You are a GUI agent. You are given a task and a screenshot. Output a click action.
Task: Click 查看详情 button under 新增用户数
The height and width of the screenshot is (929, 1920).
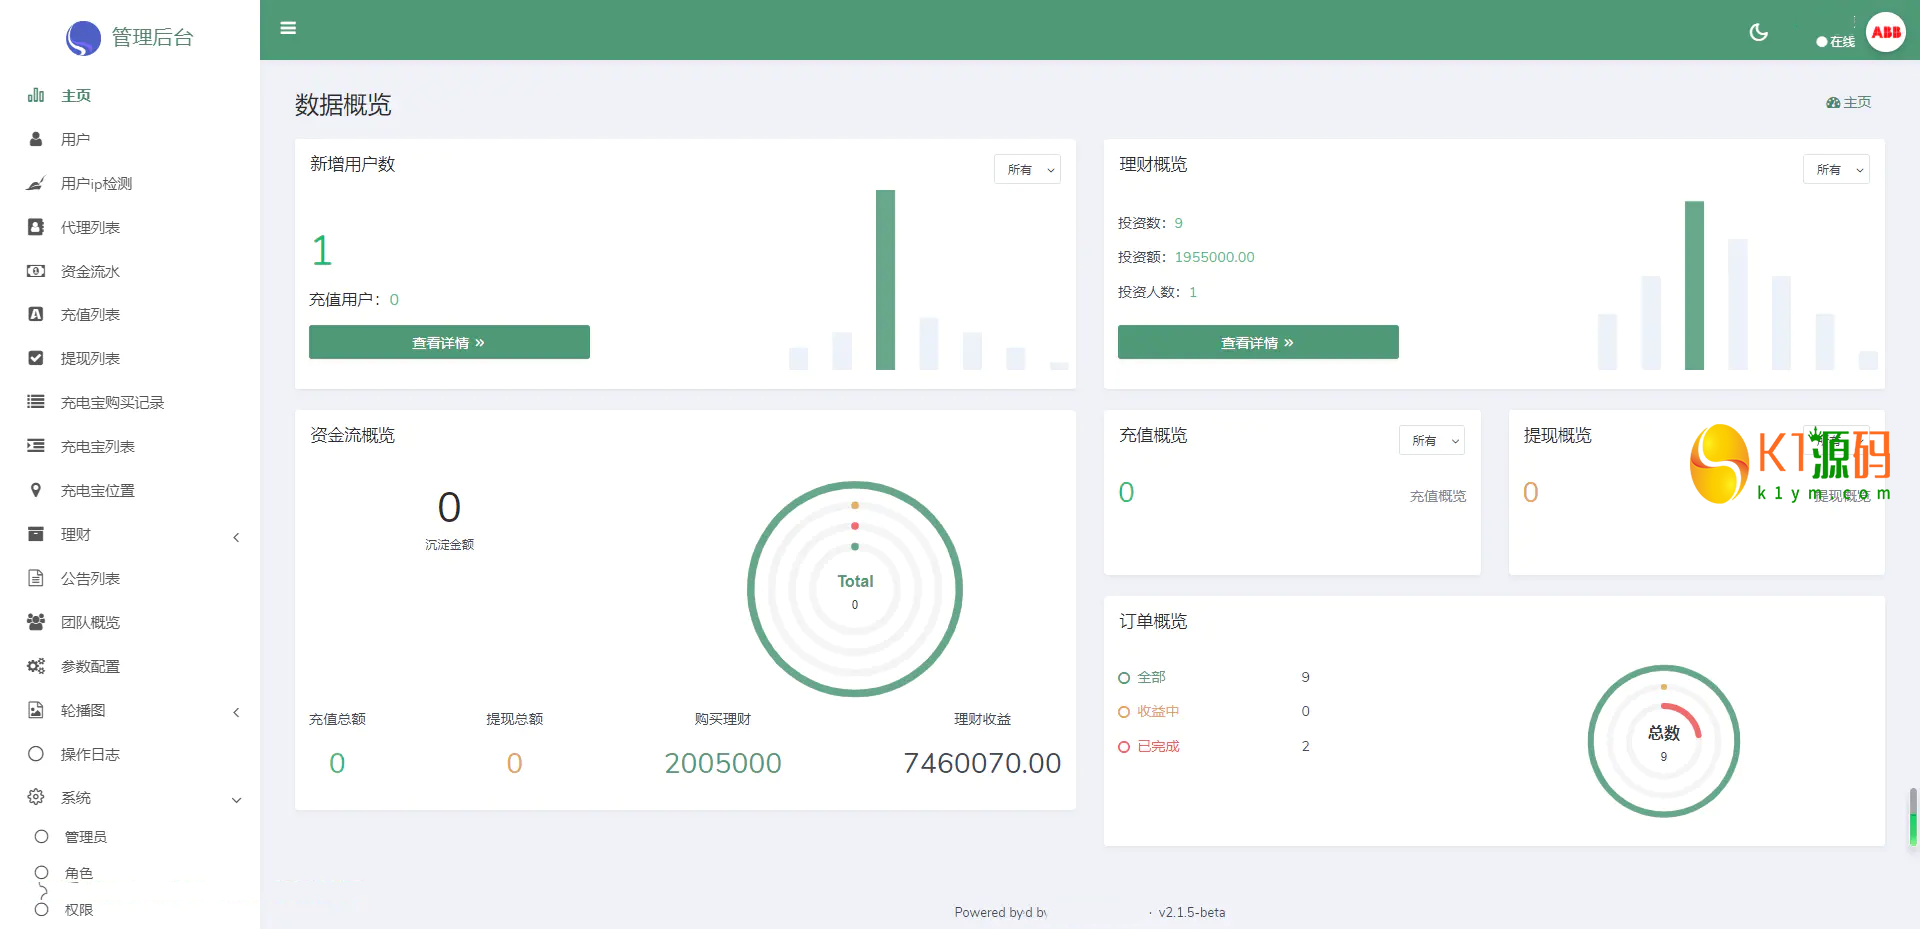click(449, 342)
